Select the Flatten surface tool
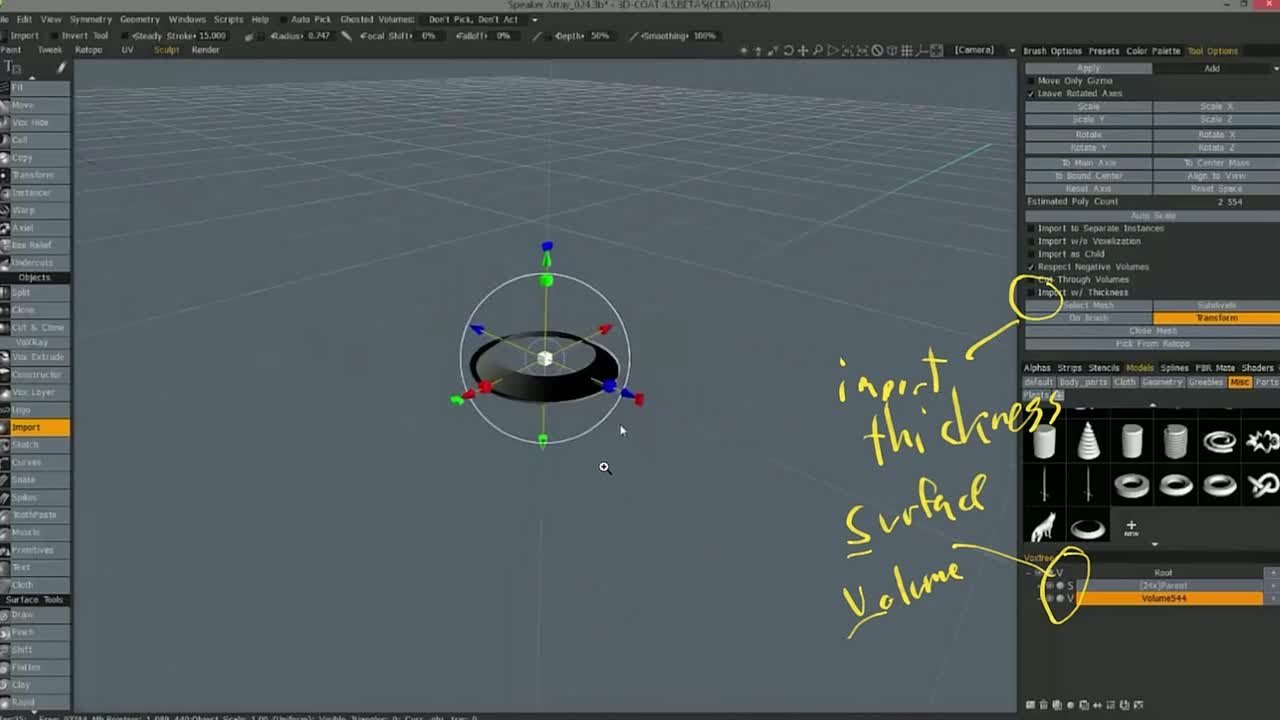This screenshot has height=720, width=1280. pos(35,667)
